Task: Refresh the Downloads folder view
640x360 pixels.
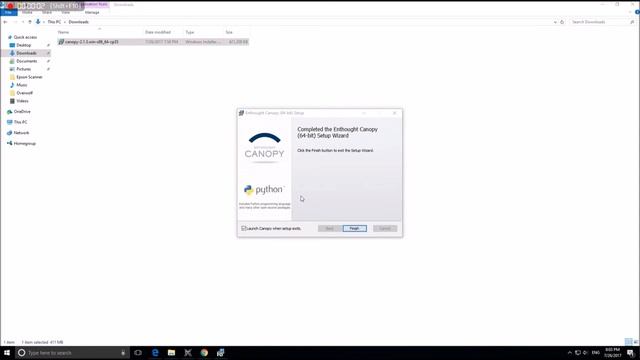Action: point(562,22)
